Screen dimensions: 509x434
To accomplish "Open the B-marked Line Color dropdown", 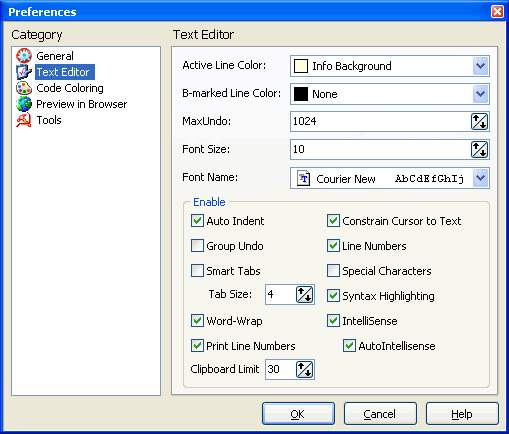I will coord(480,94).
